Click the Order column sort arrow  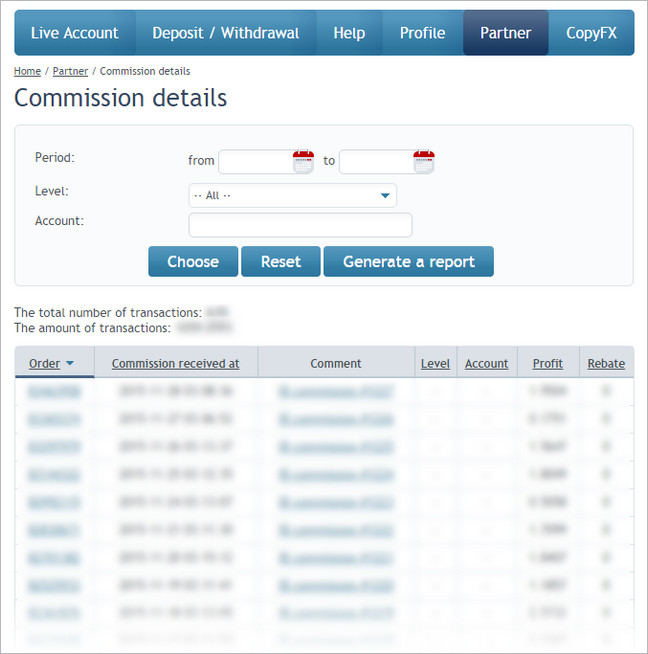70,364
